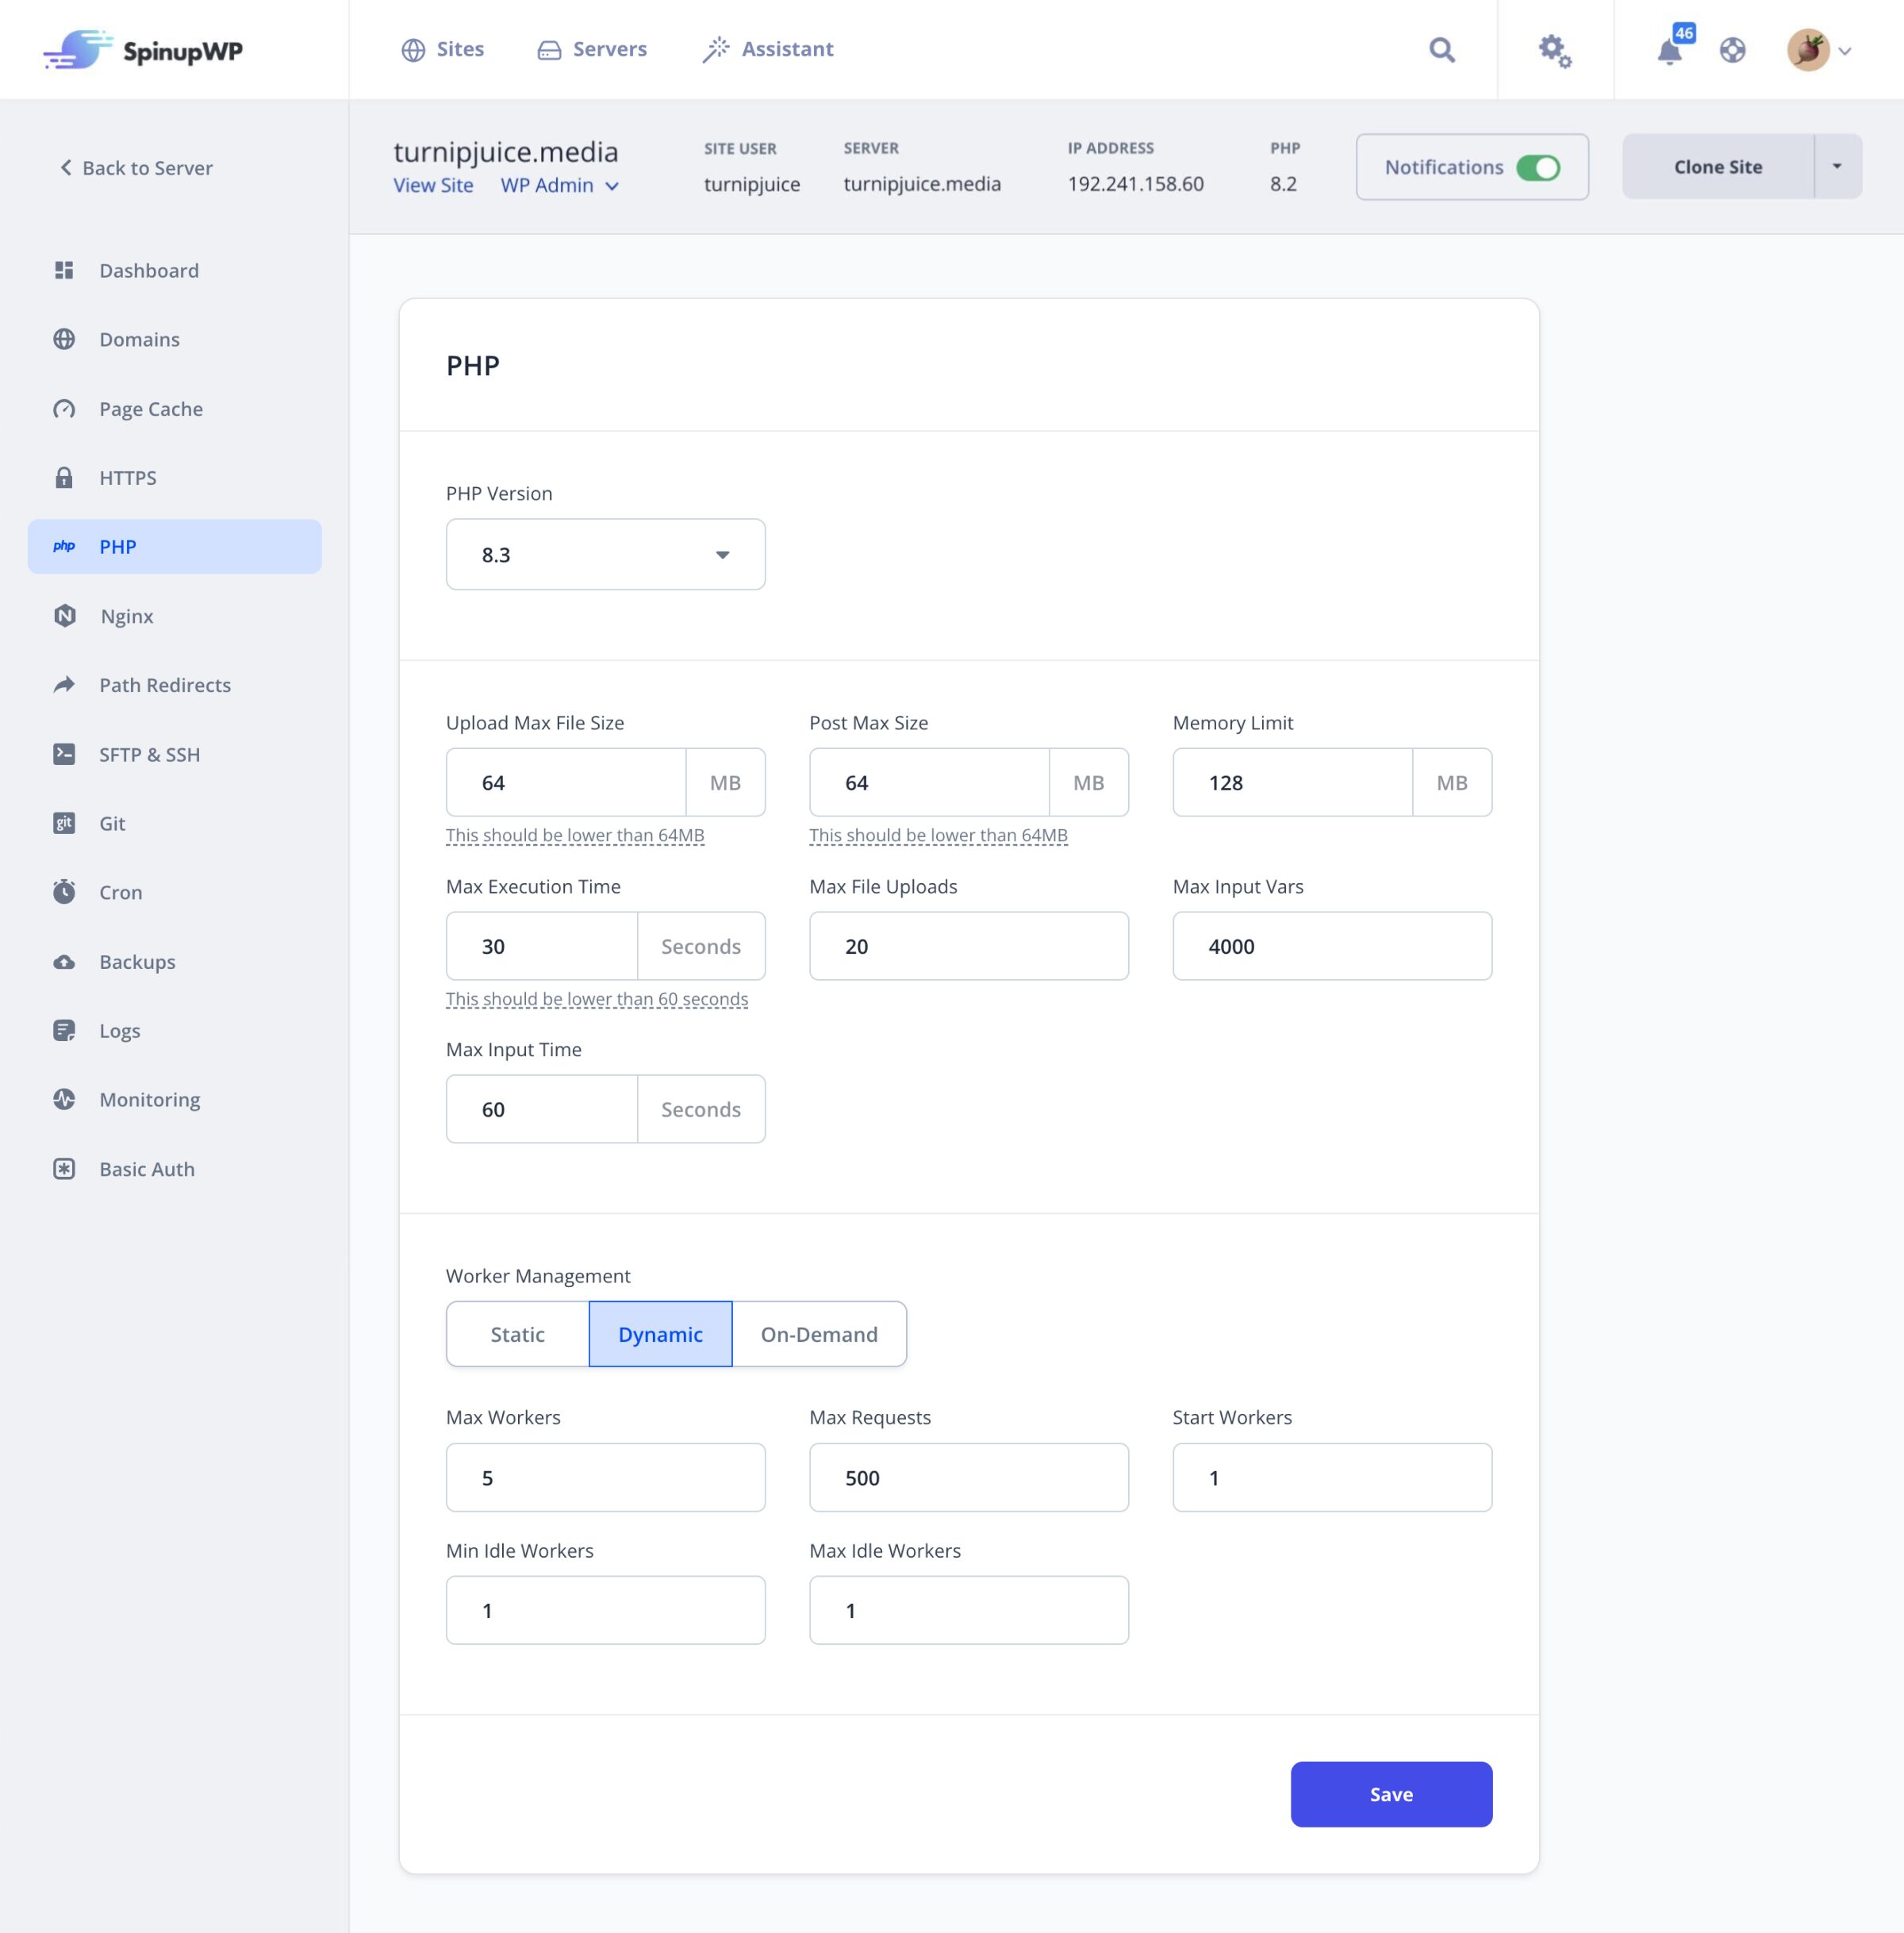Select On-Demand worker management mode
The width and height of the screenshot is (1904, 1933).
tap(818, 1334)
